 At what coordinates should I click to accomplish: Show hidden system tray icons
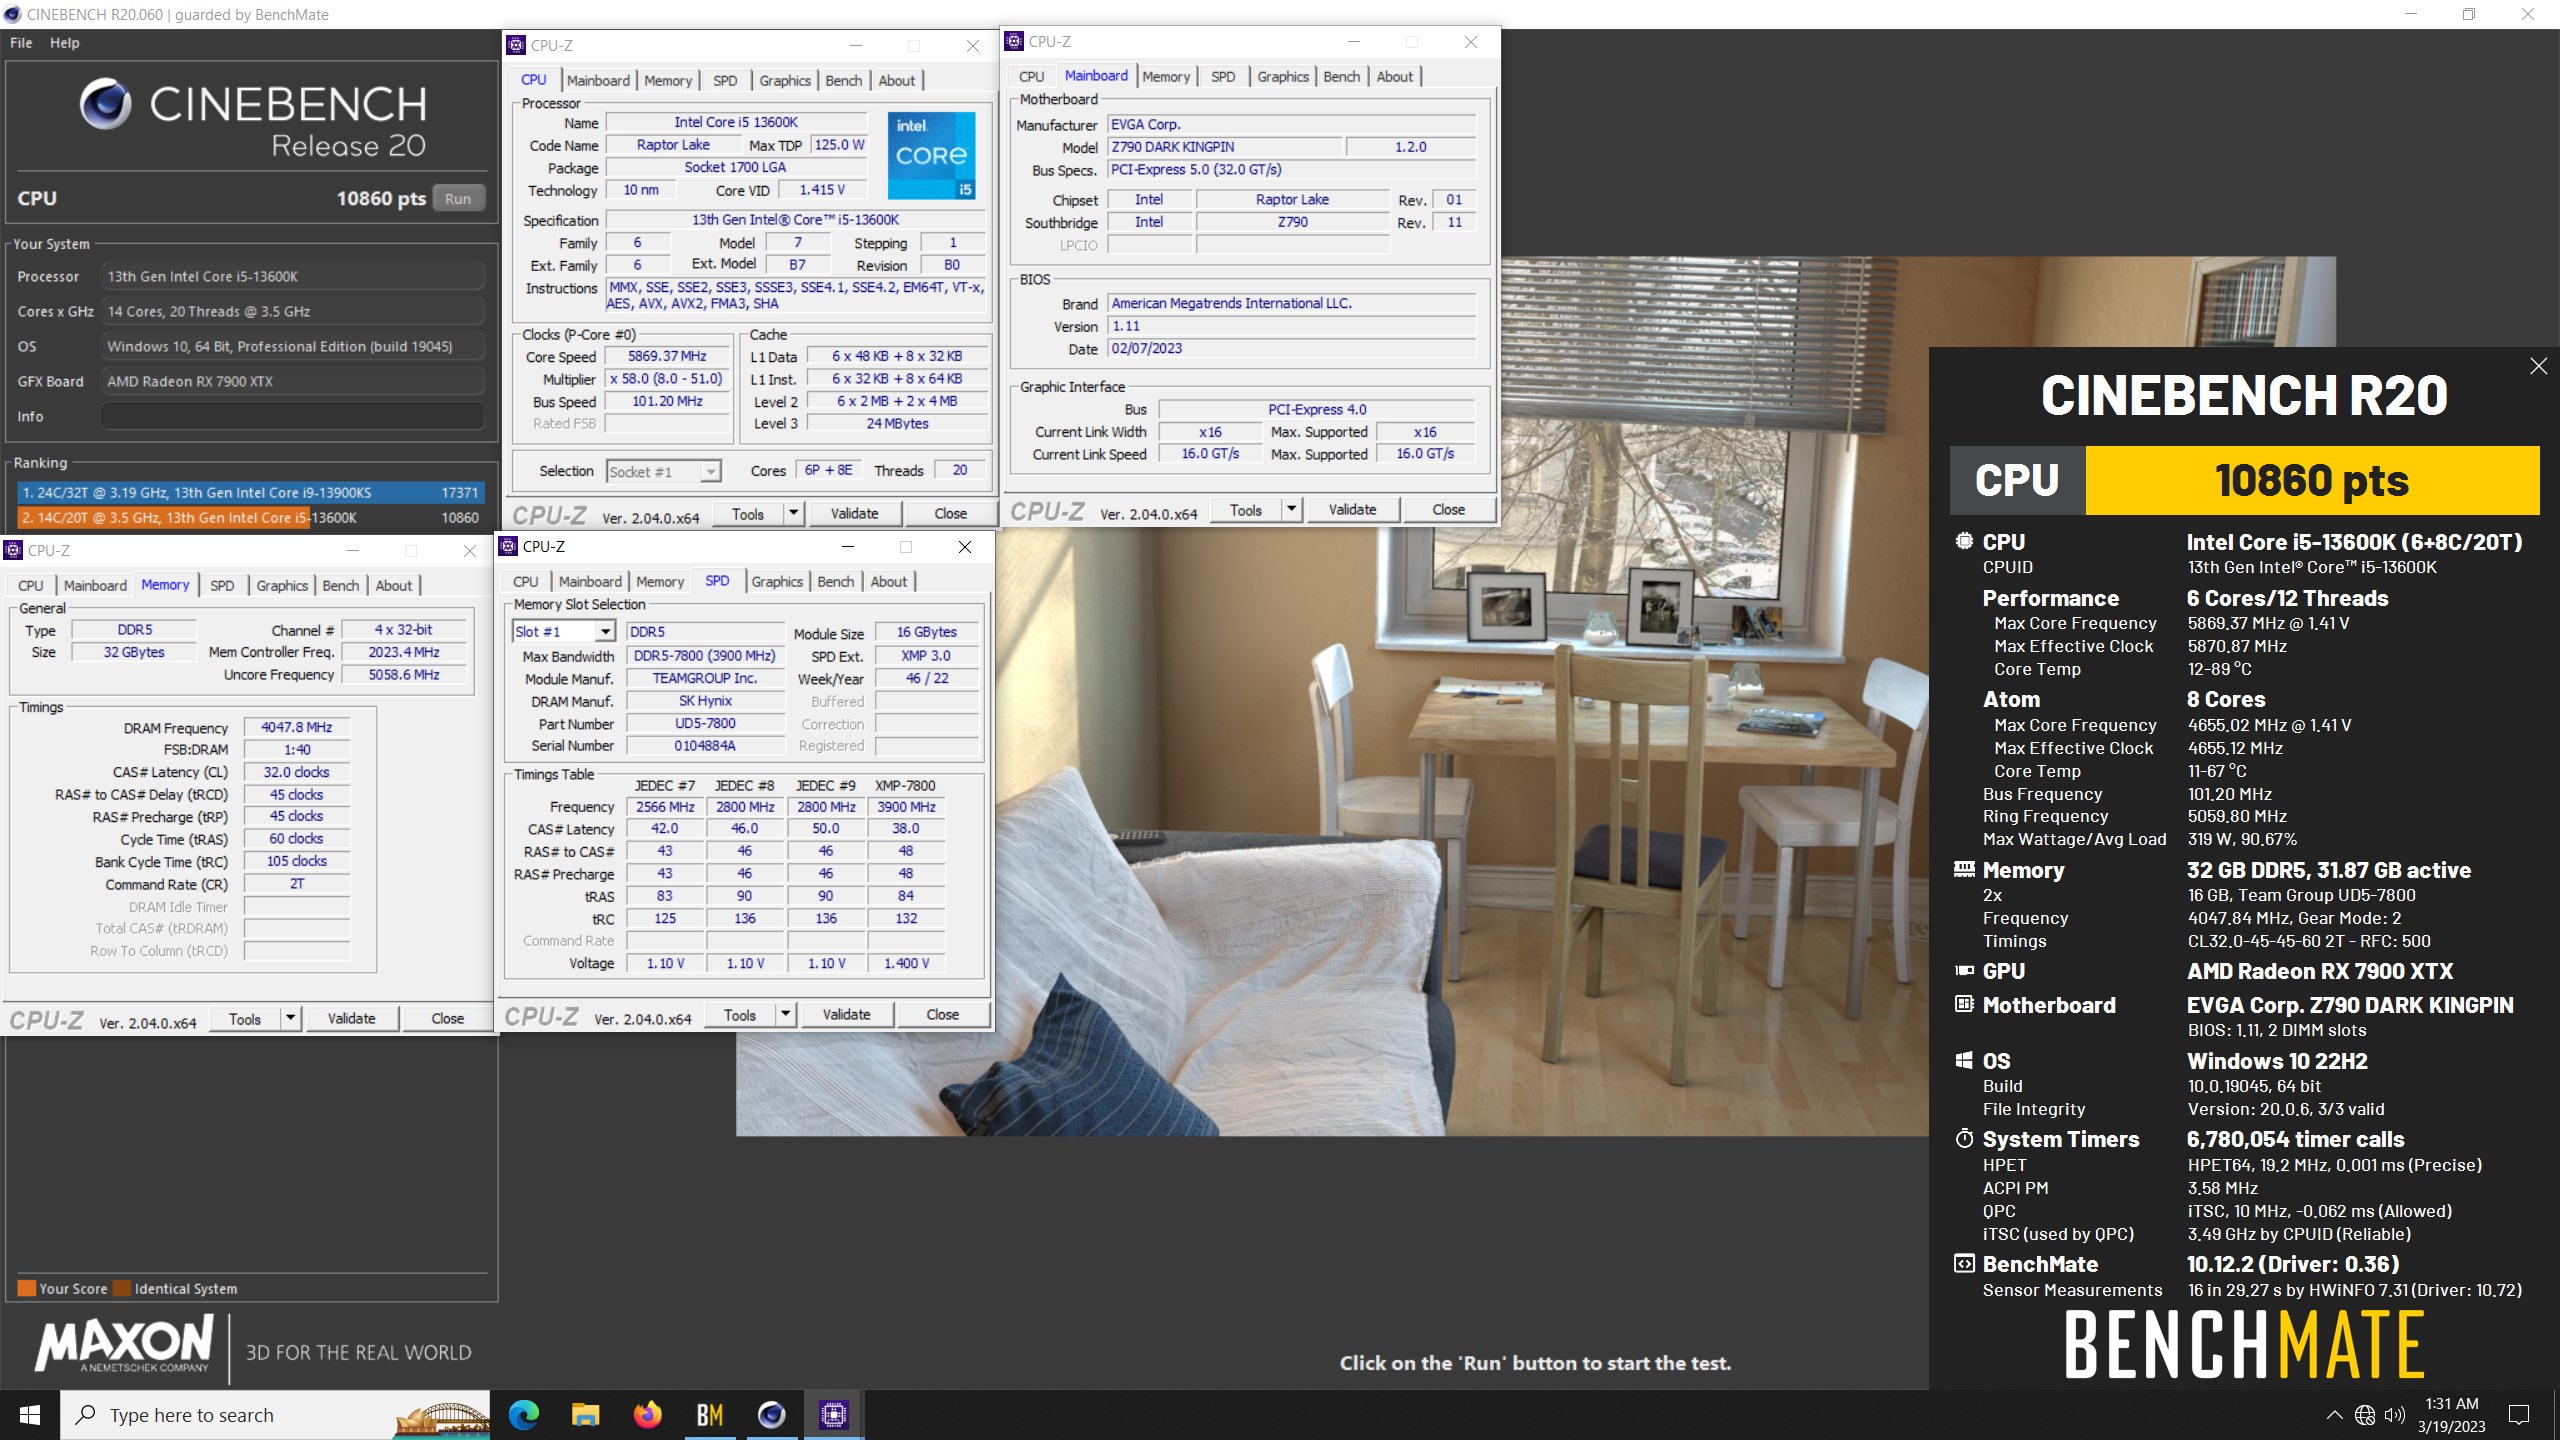(x=2334, y=1415)
